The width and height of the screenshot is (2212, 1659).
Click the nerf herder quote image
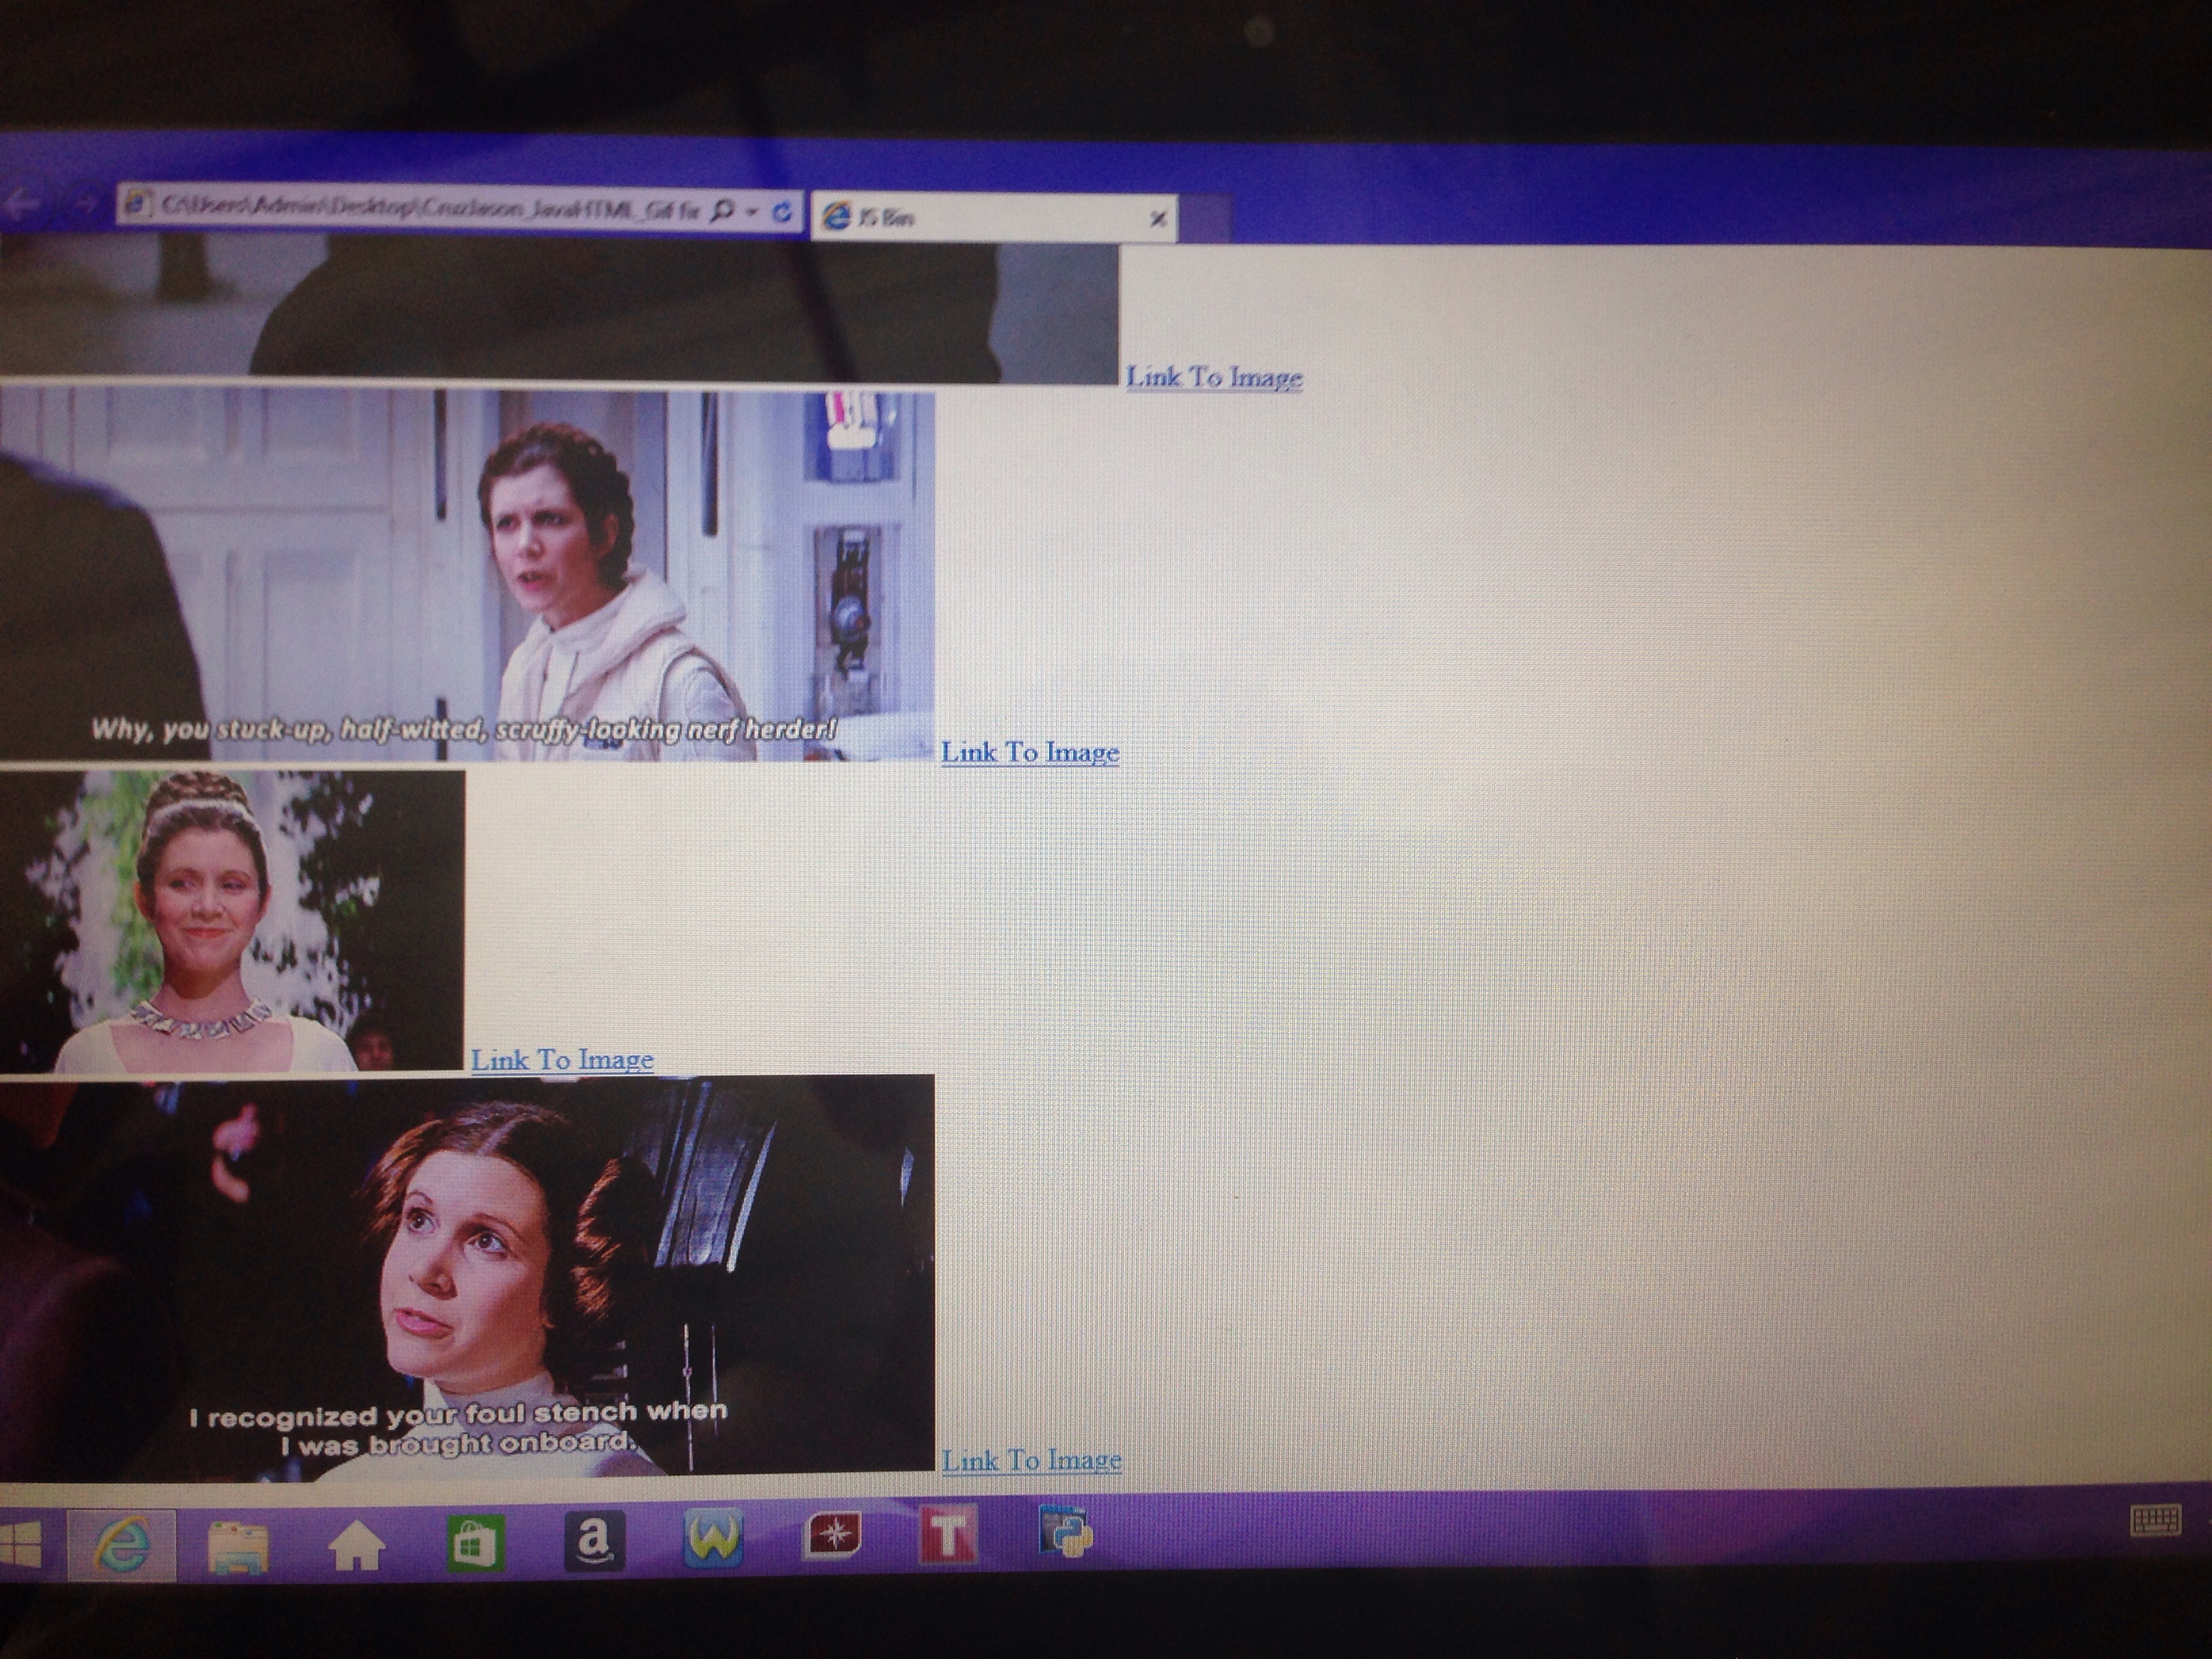(466, 575)
